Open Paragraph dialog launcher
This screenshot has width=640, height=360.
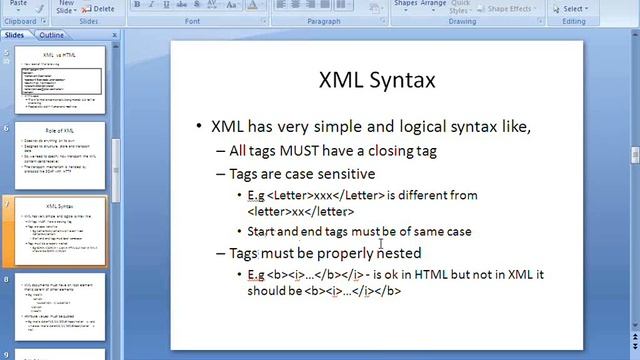(x=383, y=21)
